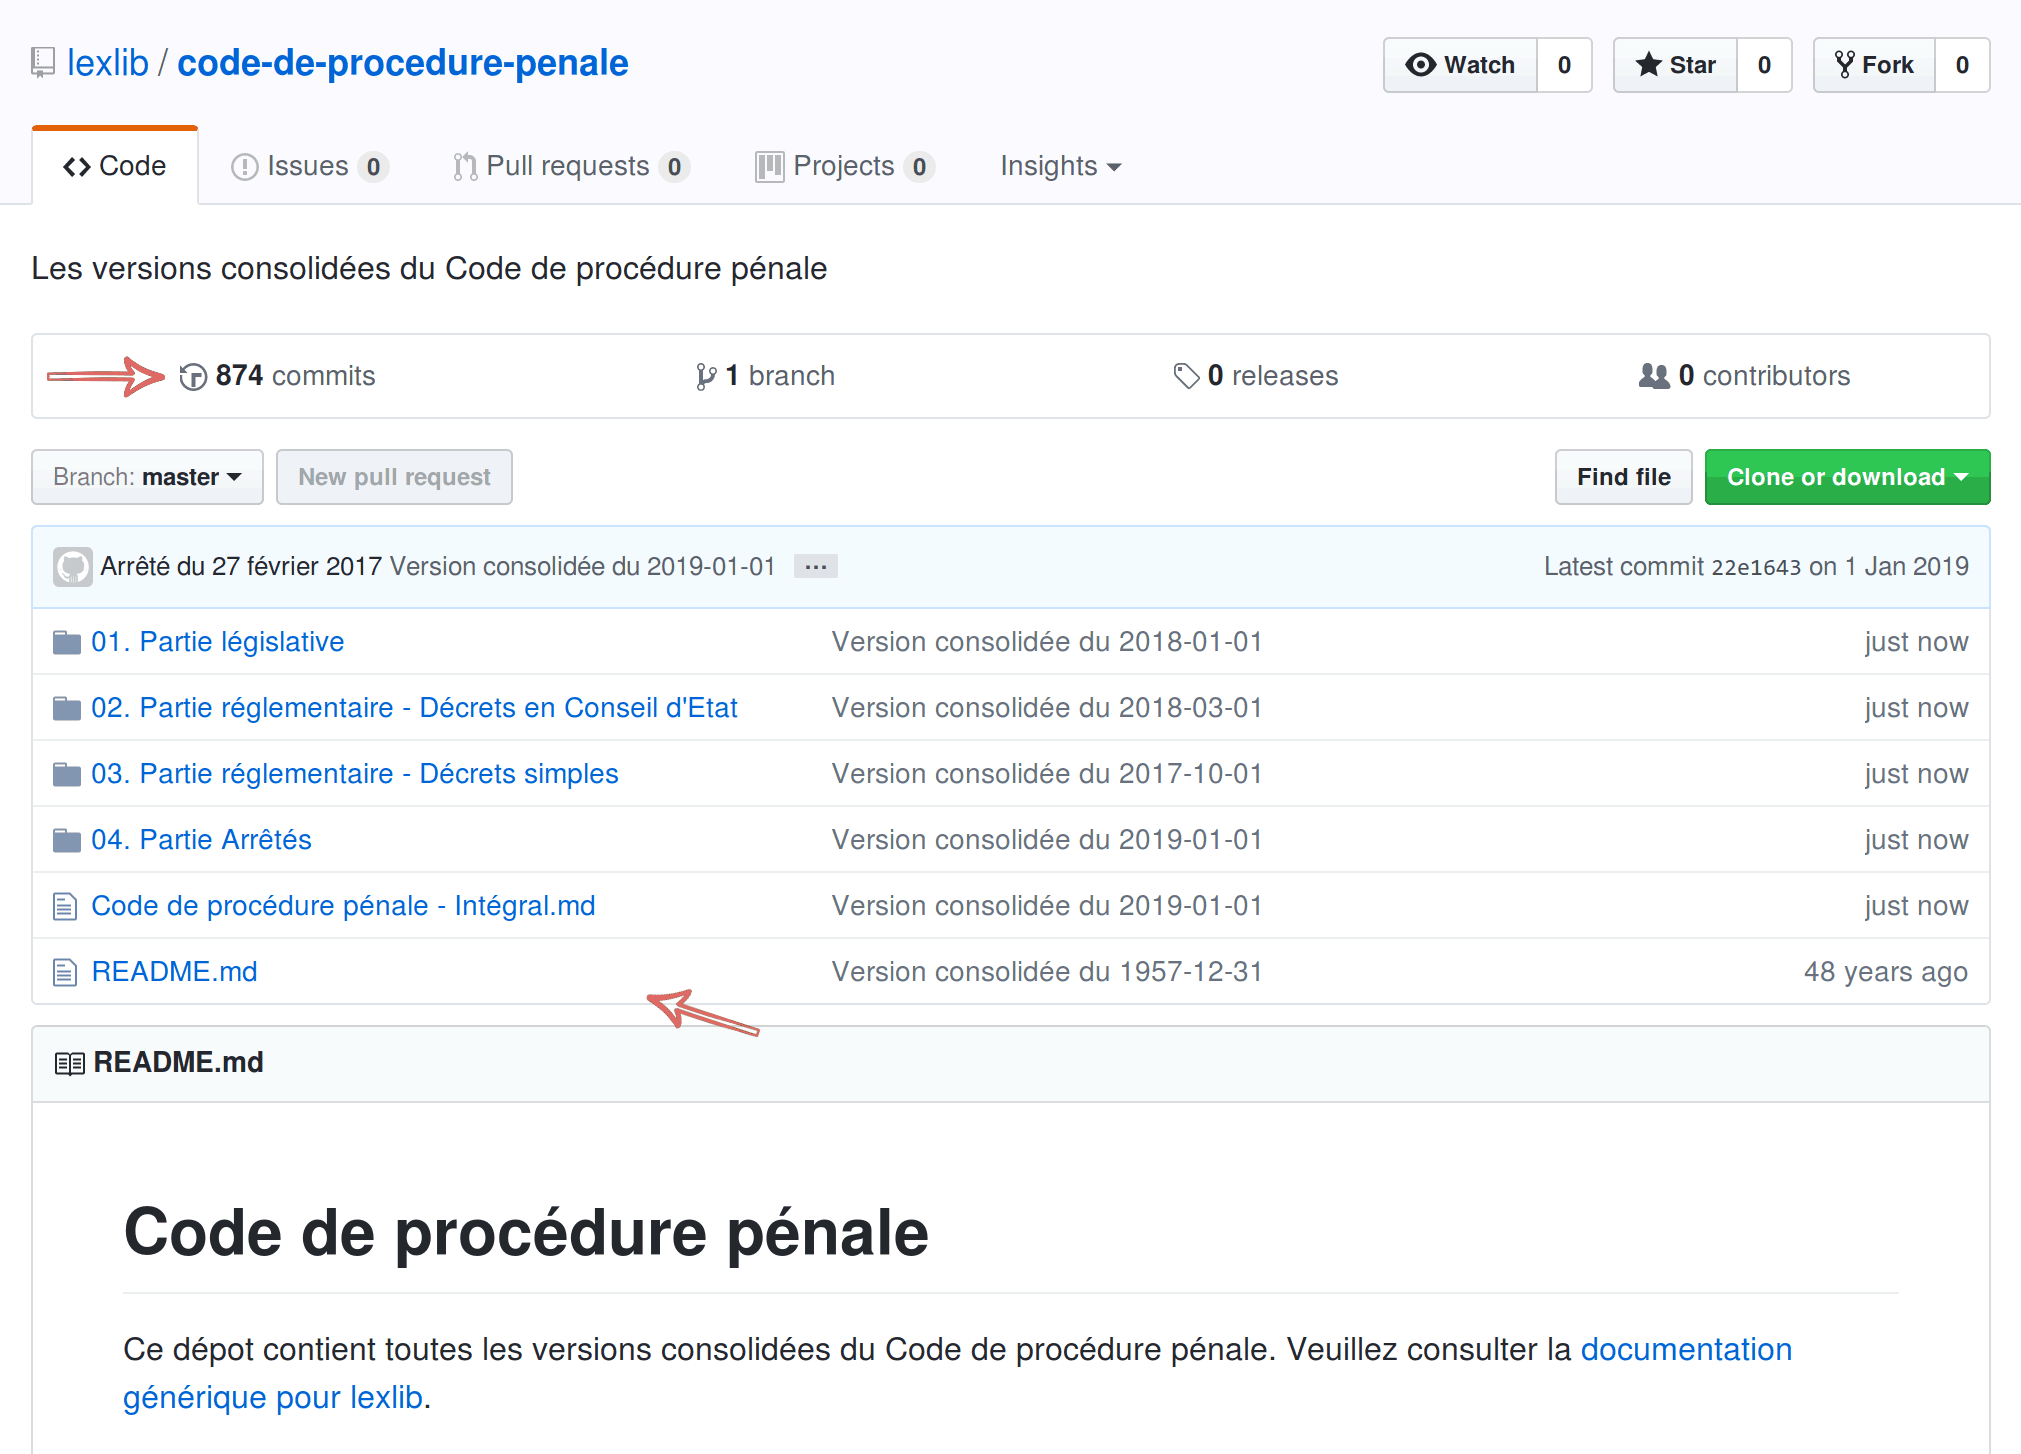This screenshot has width=2021, height=1454.
Task: Click the Issues exclamation circle icon
Action: pos(244,167)
